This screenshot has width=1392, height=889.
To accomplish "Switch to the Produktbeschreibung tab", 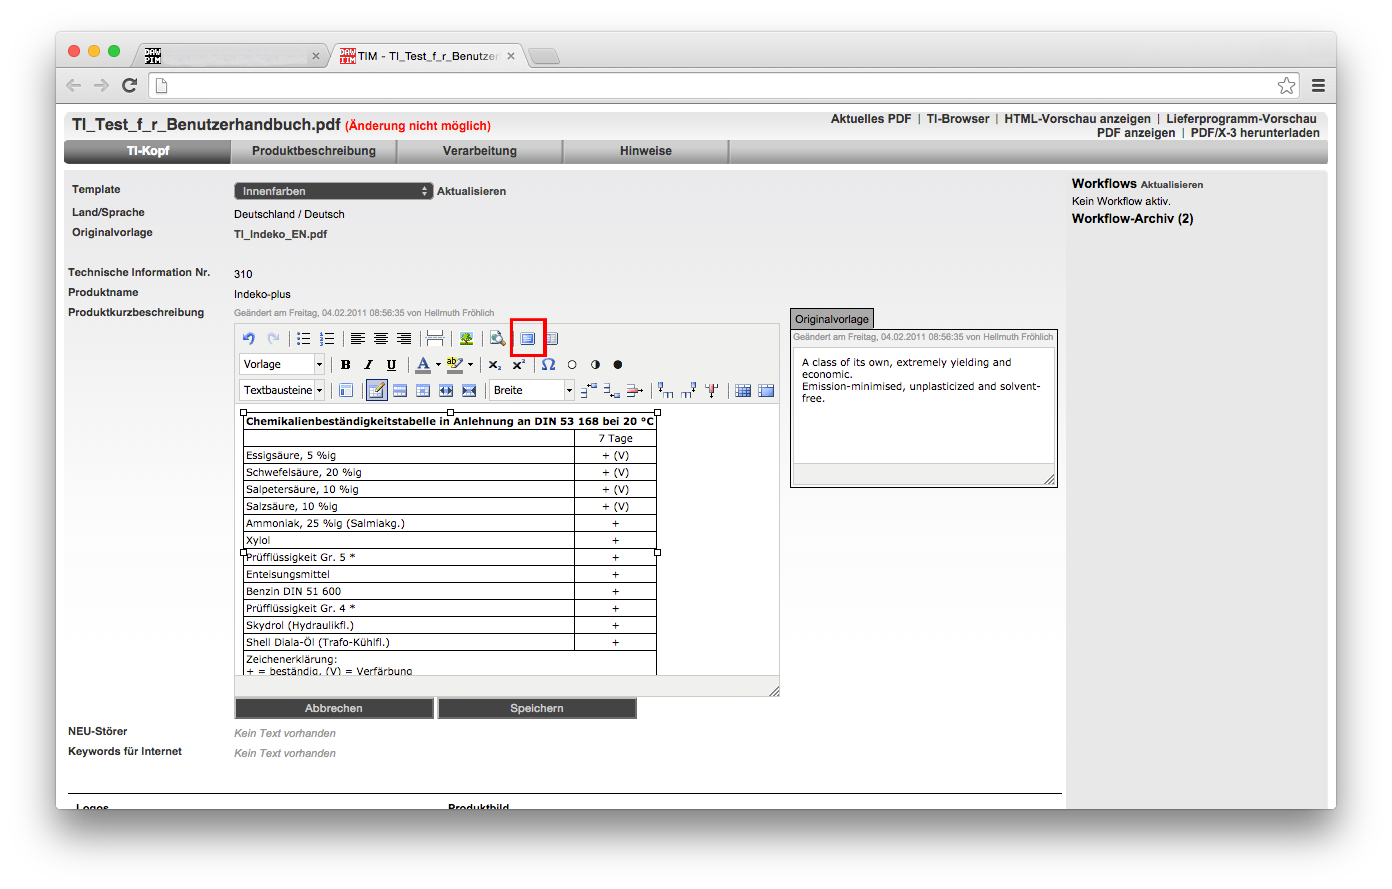I will click(x=314, y=151).
